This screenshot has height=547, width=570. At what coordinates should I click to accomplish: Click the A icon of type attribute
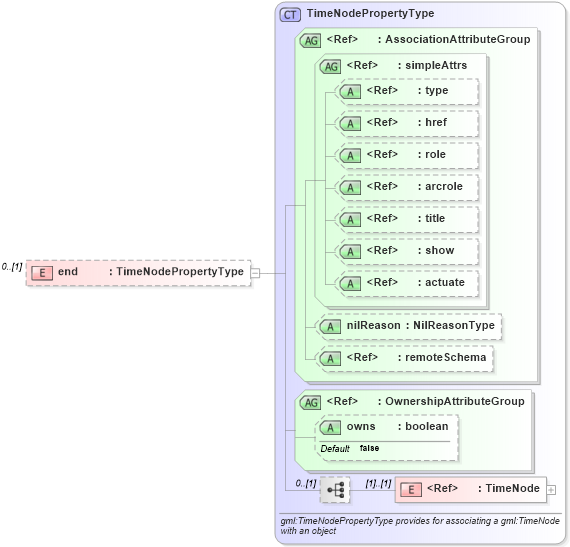(x=350, y=92)
